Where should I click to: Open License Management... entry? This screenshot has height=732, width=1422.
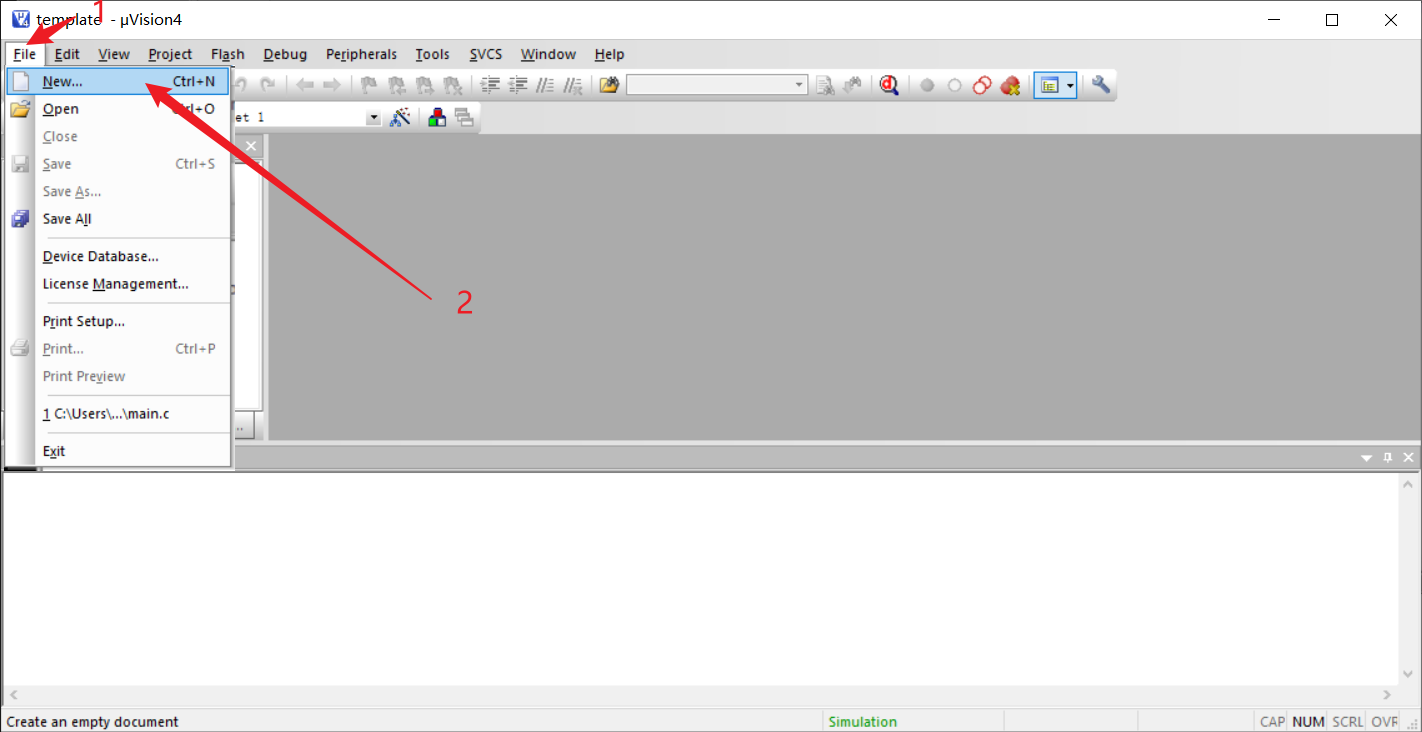click(118, 284)
